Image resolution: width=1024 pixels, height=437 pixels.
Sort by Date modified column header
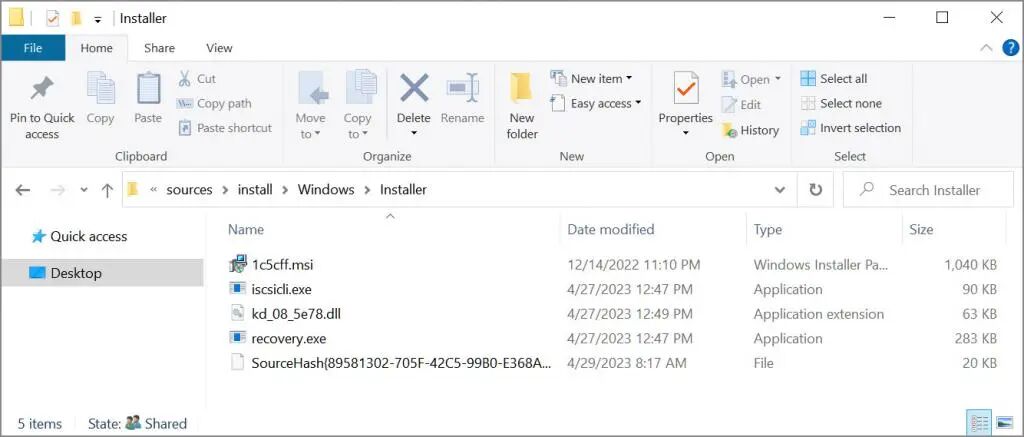tap(611, 229)
